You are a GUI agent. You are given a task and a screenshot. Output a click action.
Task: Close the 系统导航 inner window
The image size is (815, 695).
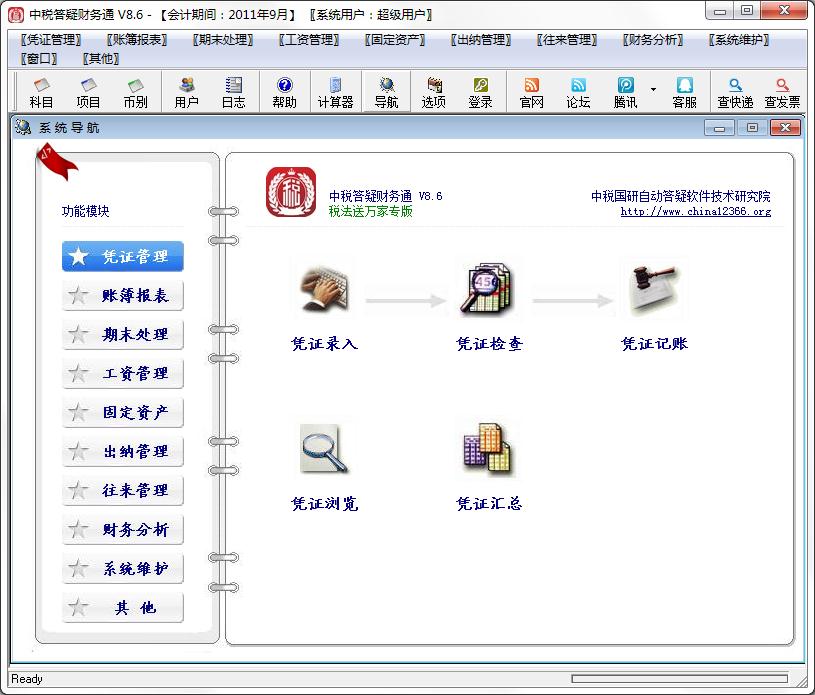(x=785, y=127)
